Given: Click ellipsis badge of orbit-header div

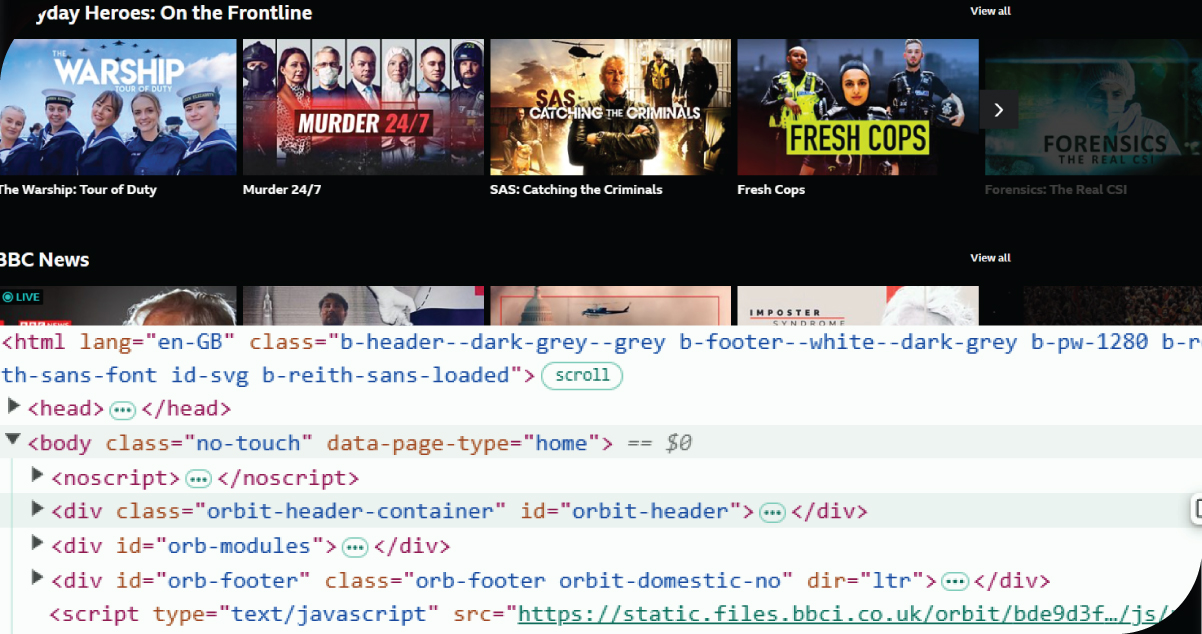Looking at the screenshot, I should pyautogui.click(x=772, y=513).
